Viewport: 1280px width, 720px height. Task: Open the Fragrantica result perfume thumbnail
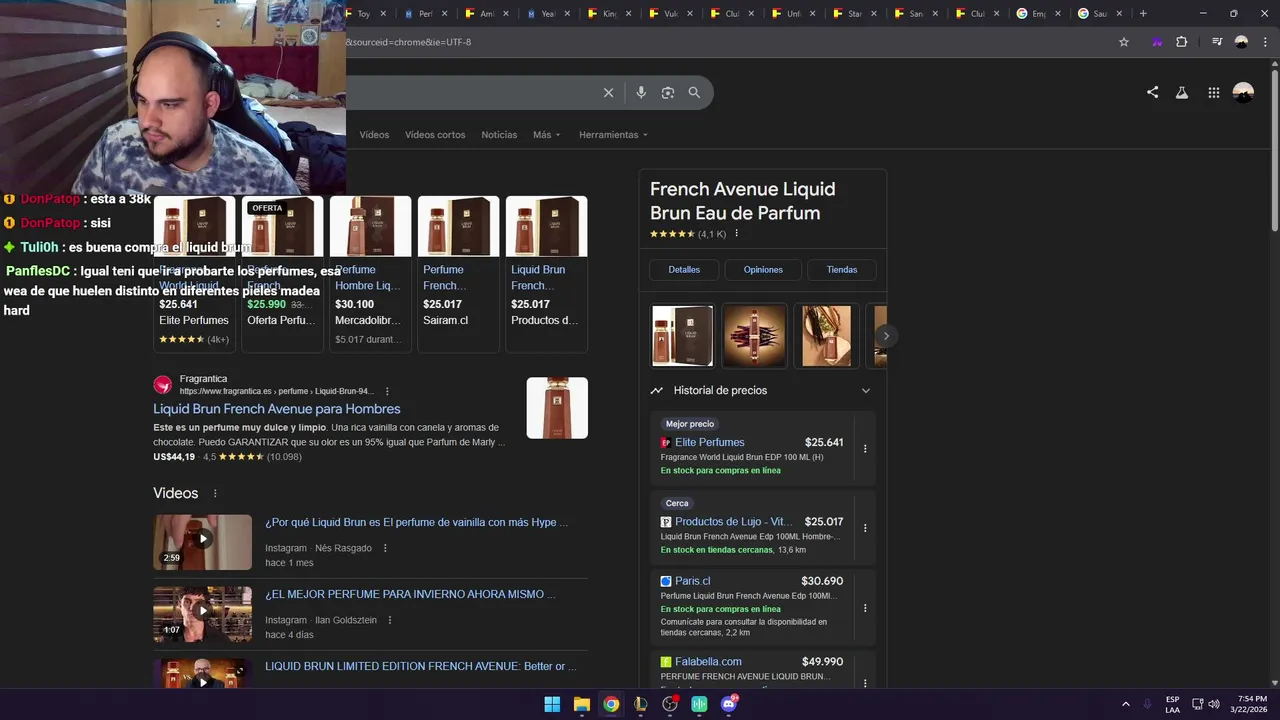(557, 408)
